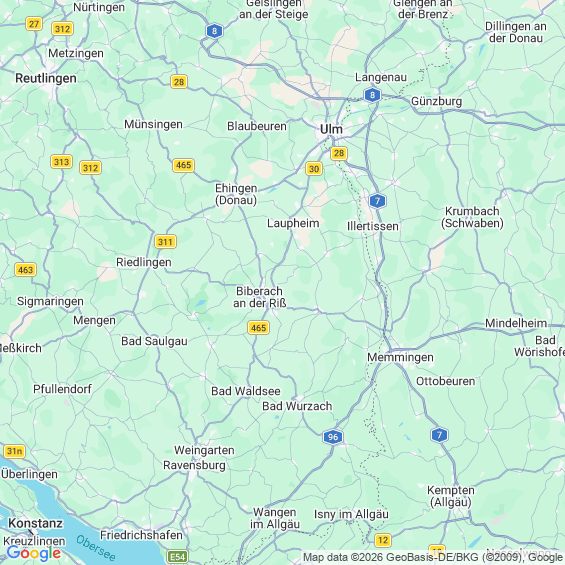Select the Kempten (Allgäu) label

coord(451,496)
